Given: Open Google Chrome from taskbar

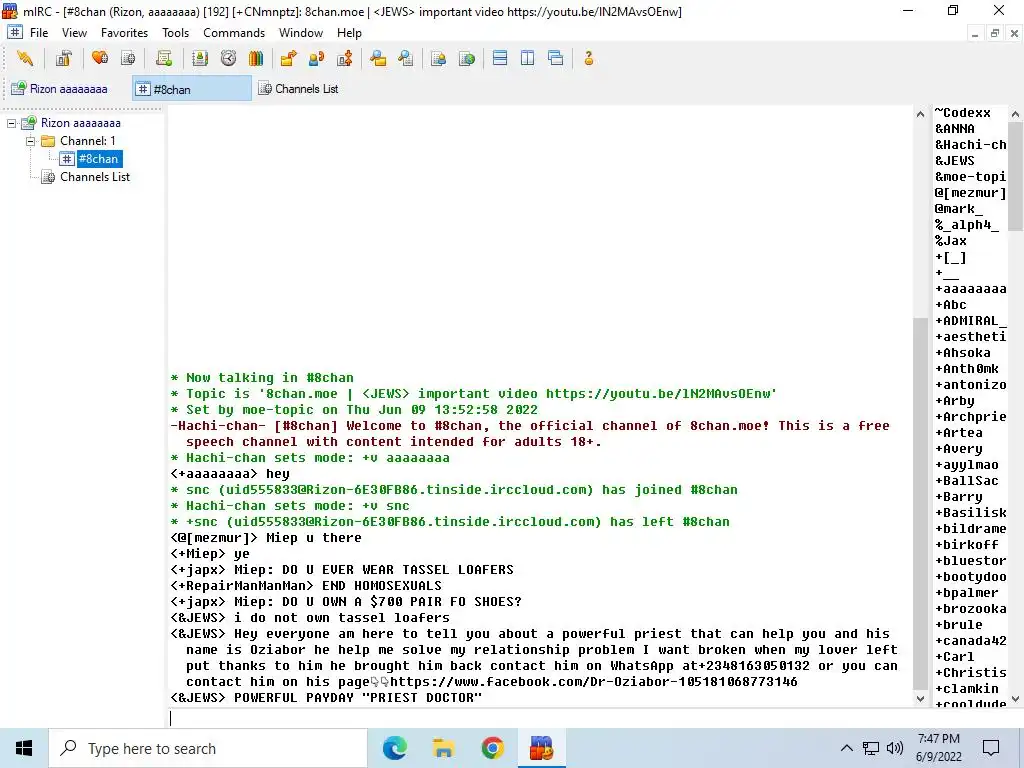Looking at the screenshot, I should click(x=492, y=748).
